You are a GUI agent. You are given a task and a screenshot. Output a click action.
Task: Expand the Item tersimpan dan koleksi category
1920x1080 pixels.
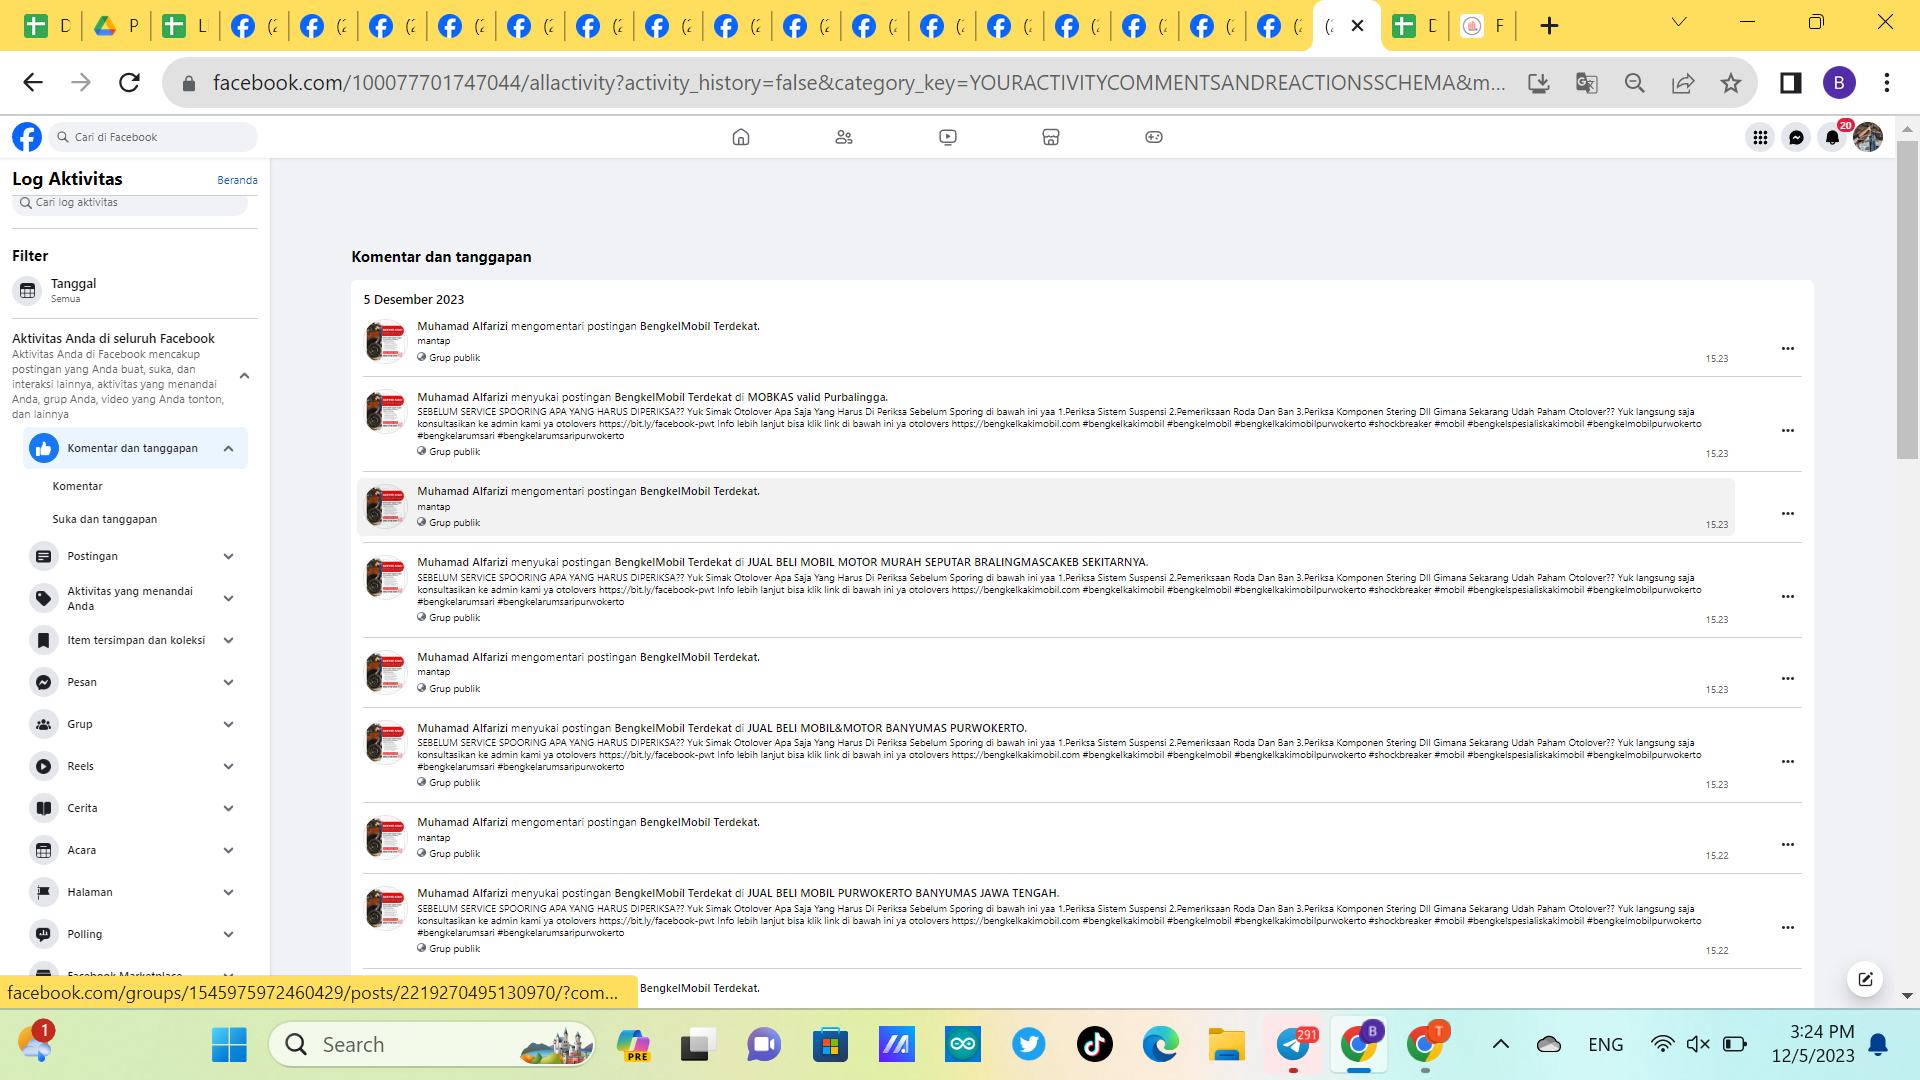(x=229, y=640)
